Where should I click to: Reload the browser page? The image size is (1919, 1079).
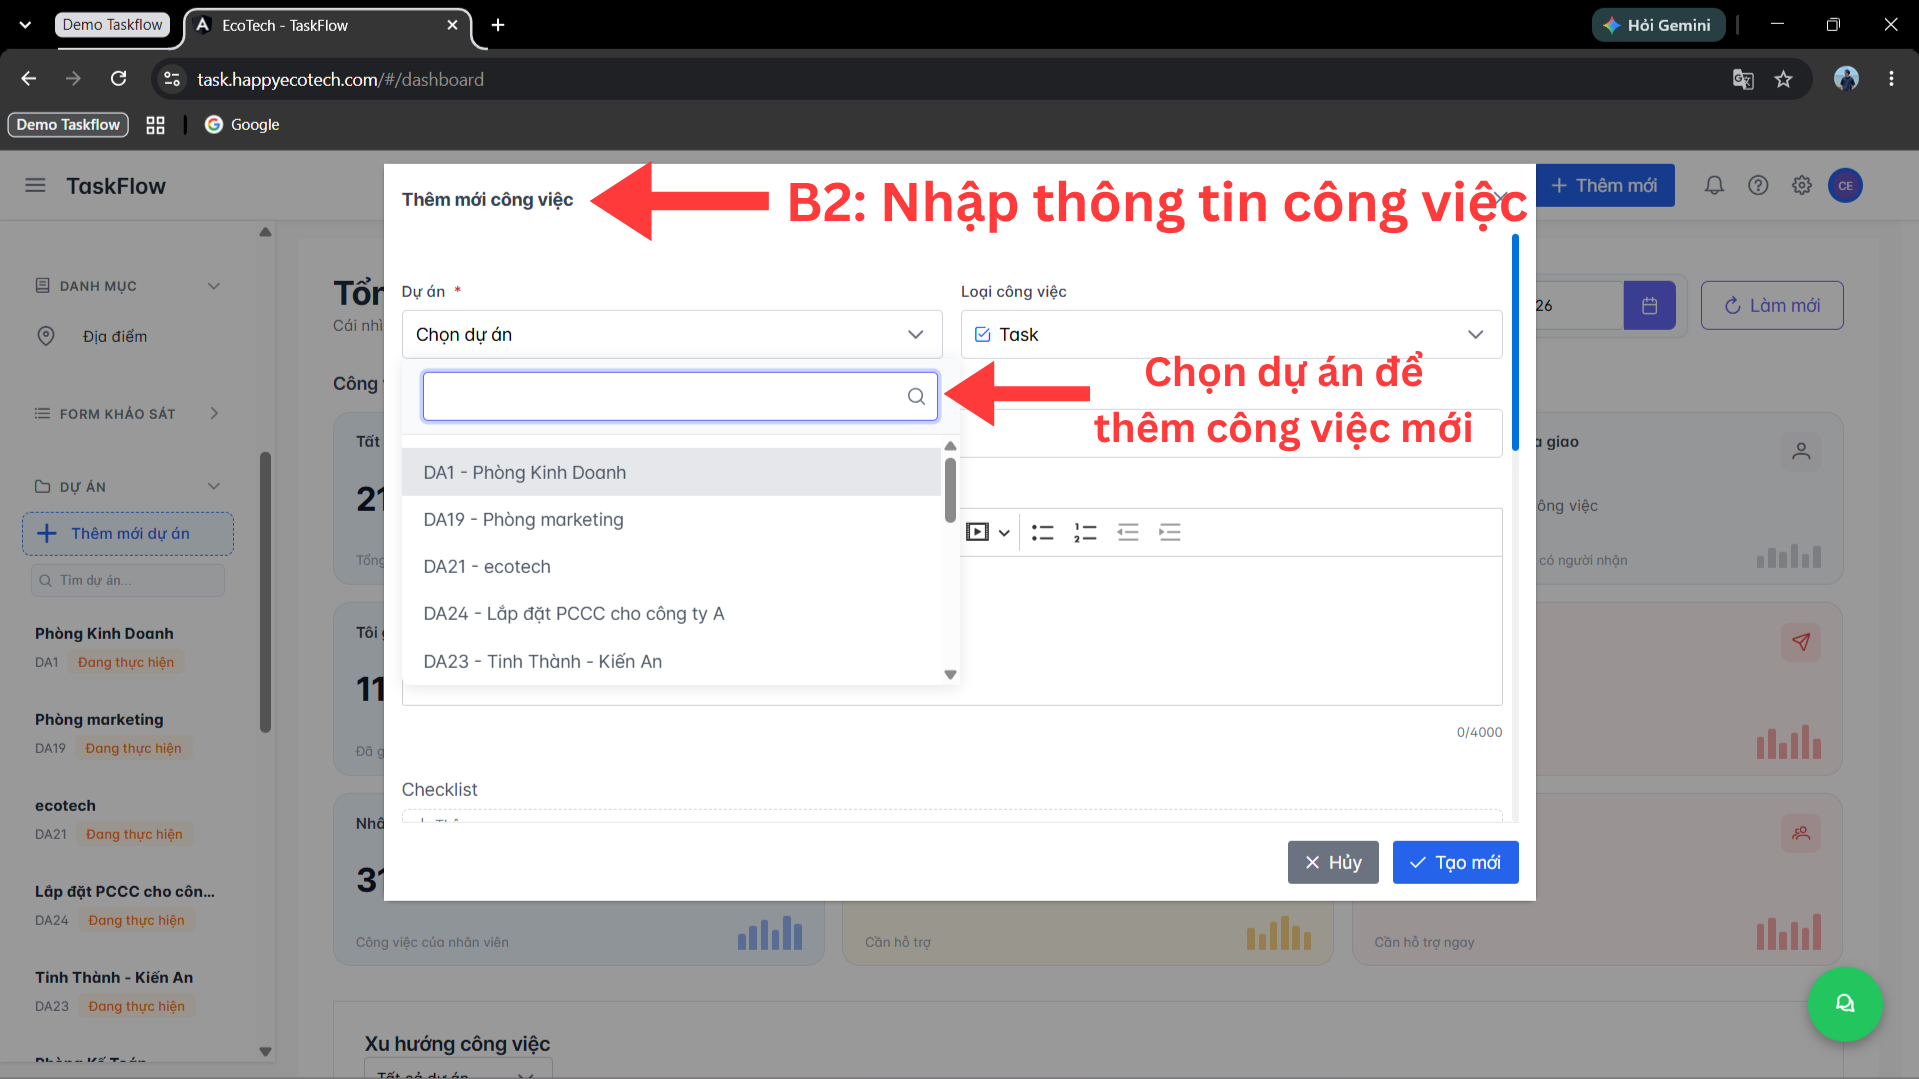(118, 79)
